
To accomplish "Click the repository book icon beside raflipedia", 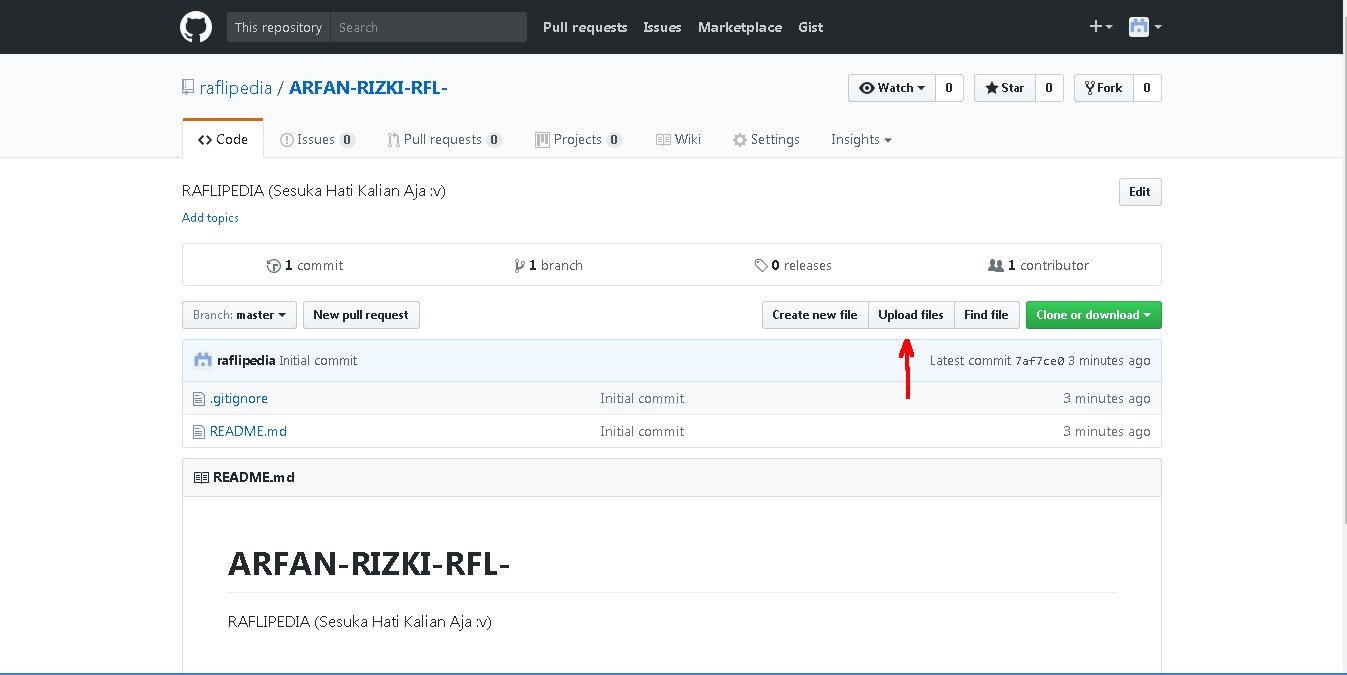I will point(187,87).
